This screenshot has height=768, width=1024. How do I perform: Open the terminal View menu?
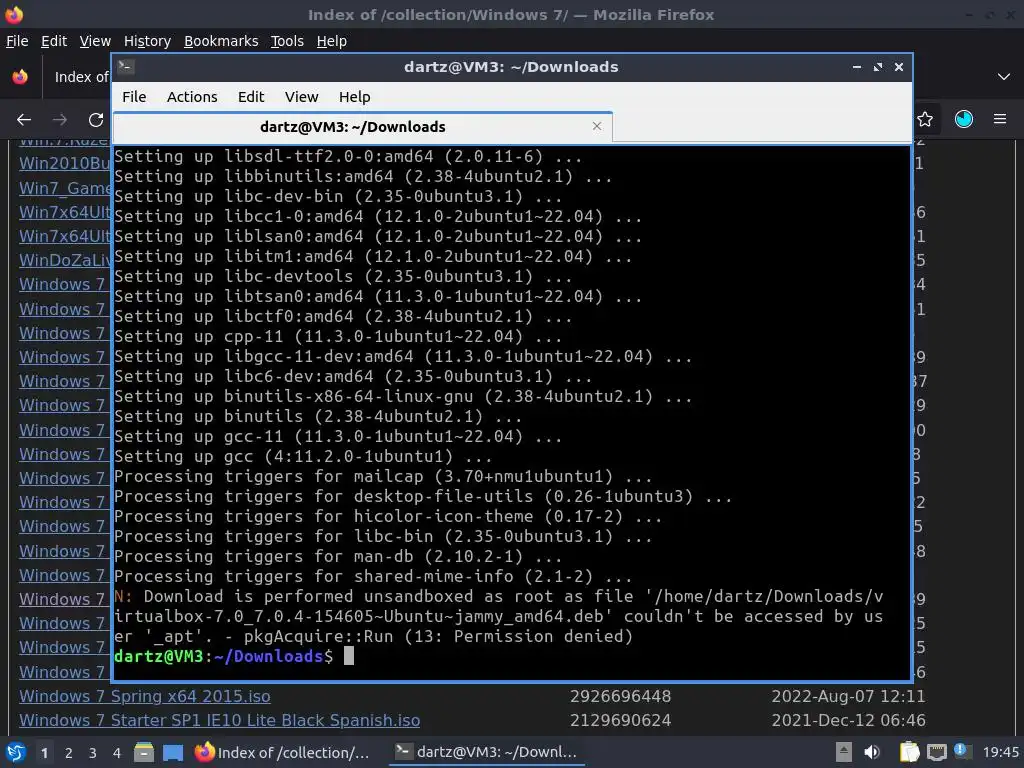coord(301,97)
